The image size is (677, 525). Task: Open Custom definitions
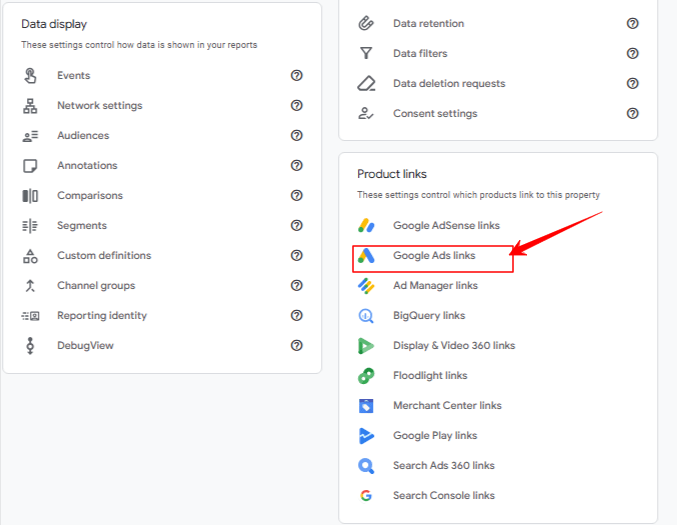click(x=104, y=256)
